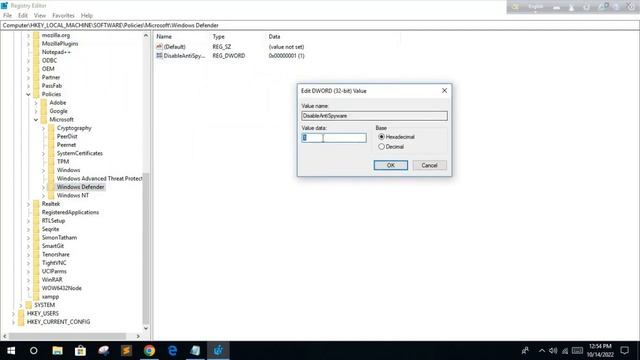Open the File menu

pos(7,16)
